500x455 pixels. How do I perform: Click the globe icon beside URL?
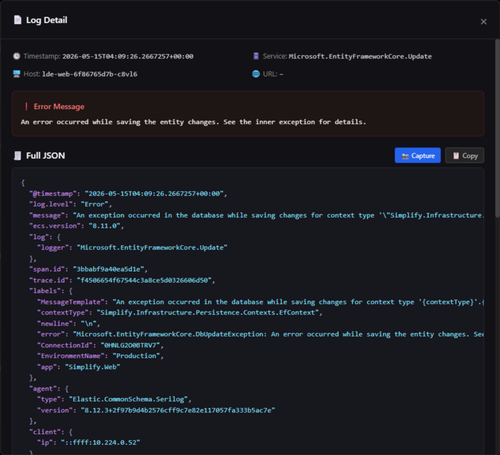[x=256, y=74]
